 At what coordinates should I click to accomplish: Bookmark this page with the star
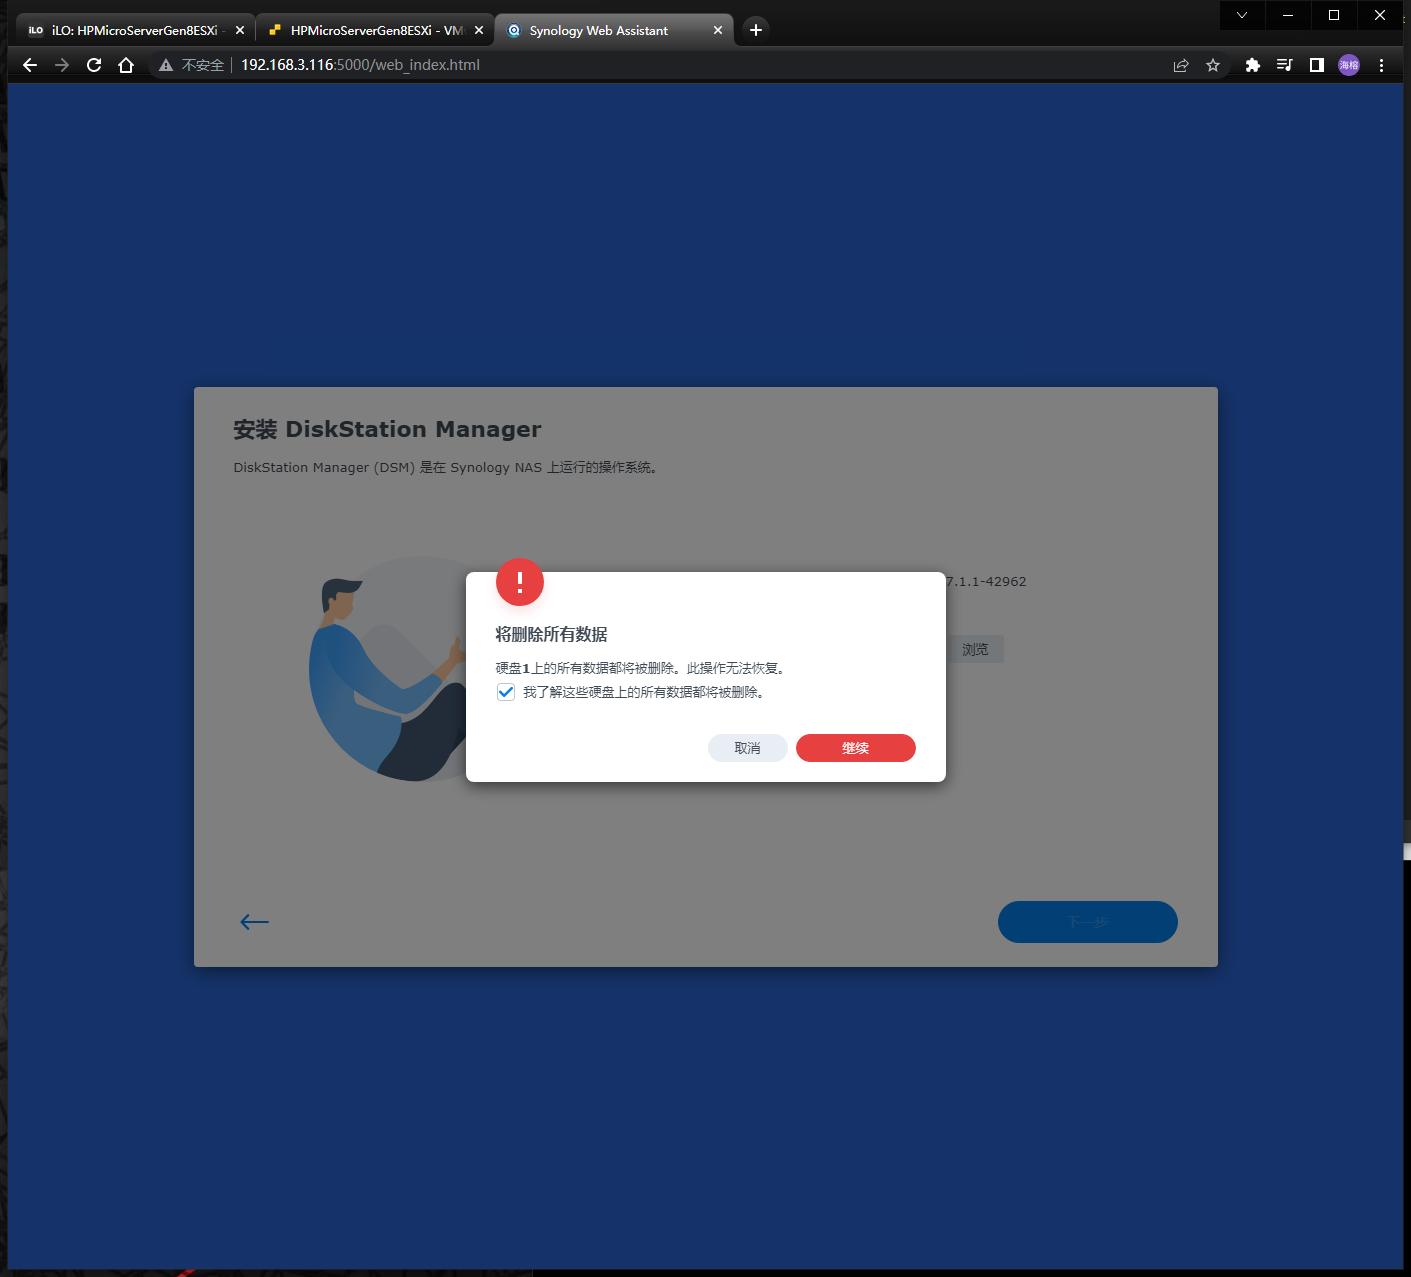(1213, 65)
